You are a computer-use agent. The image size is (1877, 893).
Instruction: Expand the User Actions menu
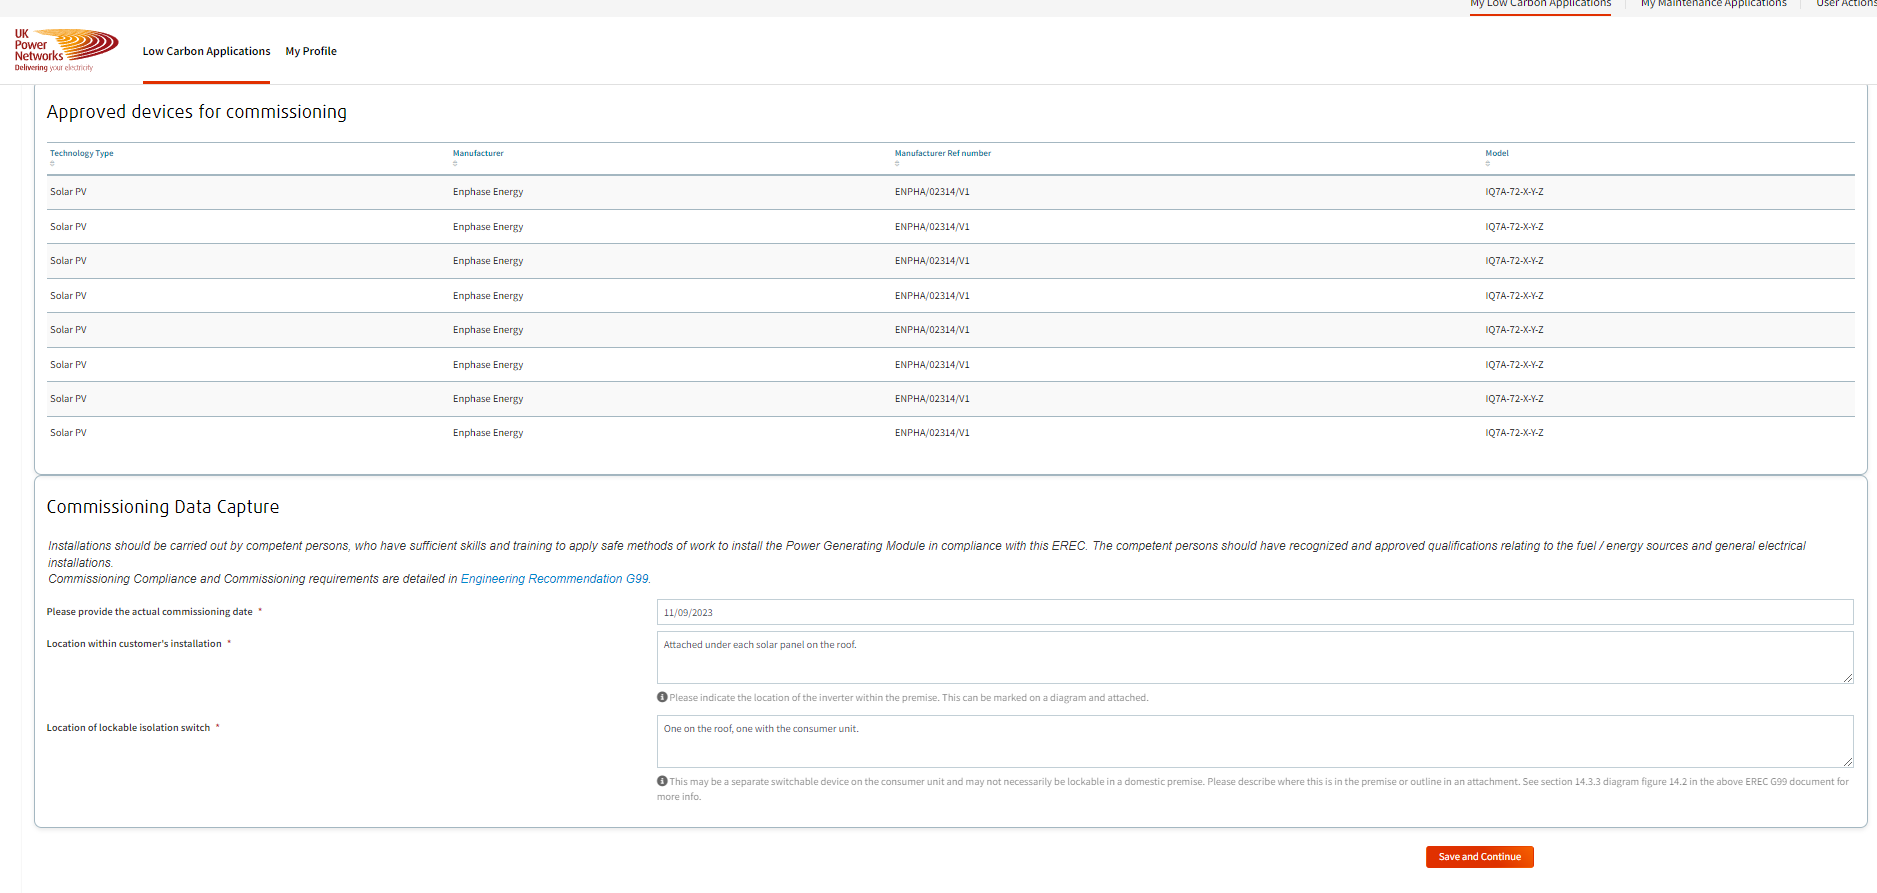[x=1846, y=4]
